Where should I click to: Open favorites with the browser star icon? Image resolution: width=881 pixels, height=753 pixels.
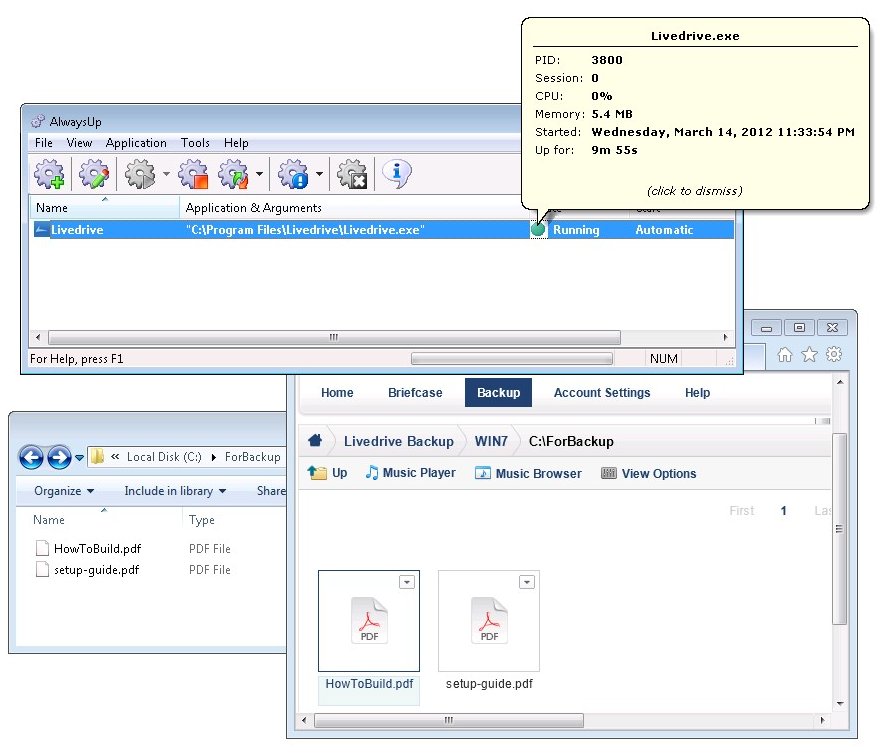(x=809, y=355)
